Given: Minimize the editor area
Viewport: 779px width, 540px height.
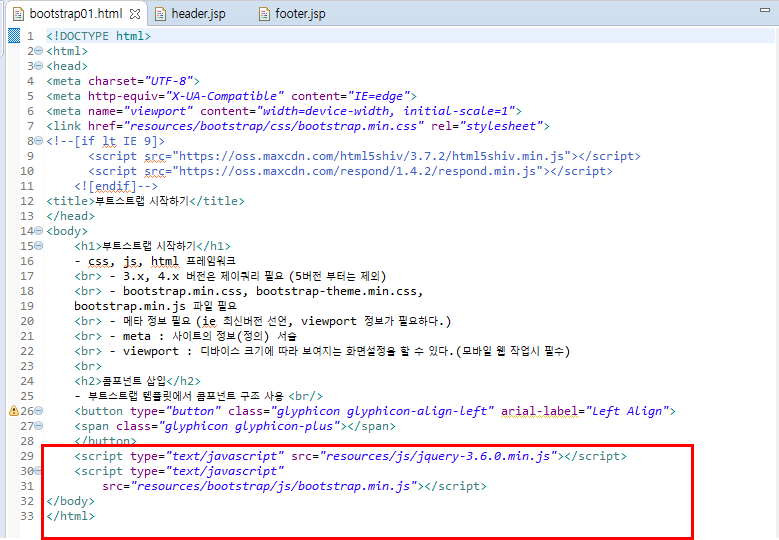Looking at the screenshot, I should point(765,9).
